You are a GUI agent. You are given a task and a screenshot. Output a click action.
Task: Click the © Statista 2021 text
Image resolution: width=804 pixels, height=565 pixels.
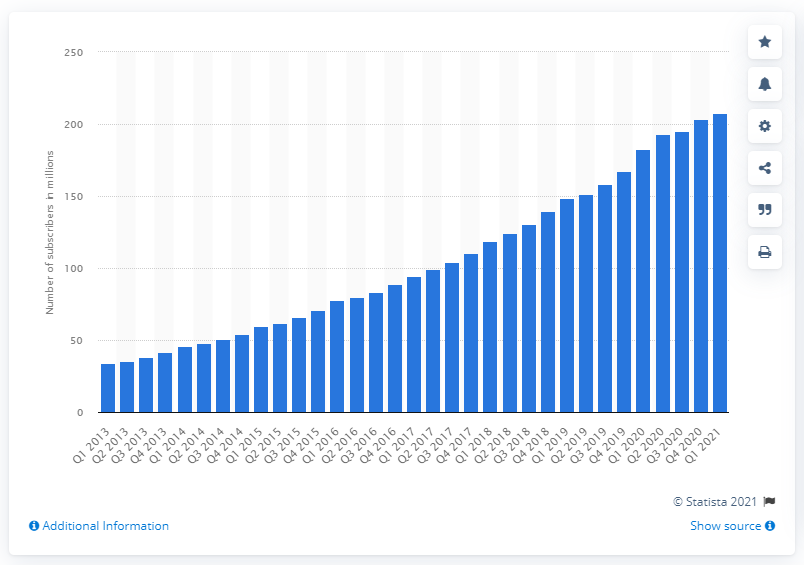click(715, 501)
